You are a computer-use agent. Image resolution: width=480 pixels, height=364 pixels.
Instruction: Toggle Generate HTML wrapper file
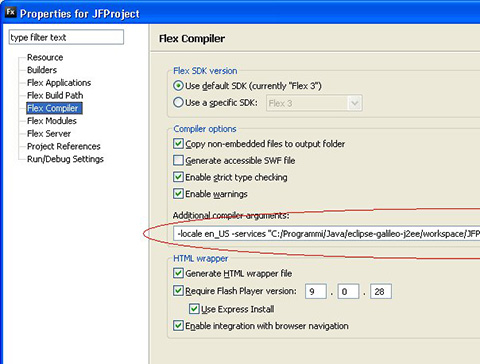(x=178, y=273)
